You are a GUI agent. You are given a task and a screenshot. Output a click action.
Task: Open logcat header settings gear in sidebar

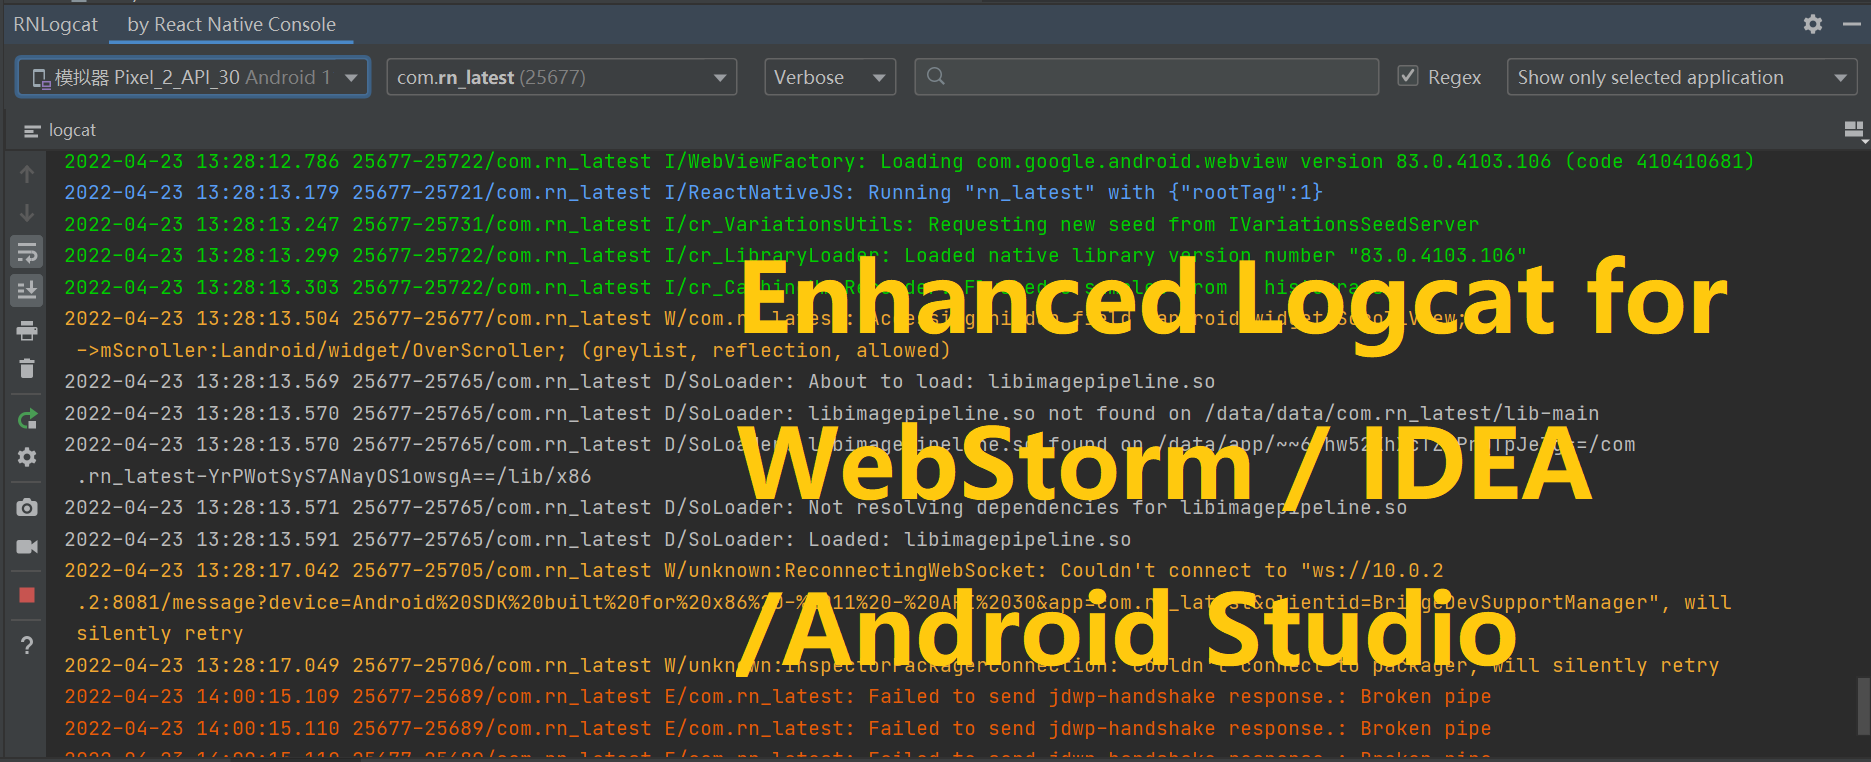point(27,457)
